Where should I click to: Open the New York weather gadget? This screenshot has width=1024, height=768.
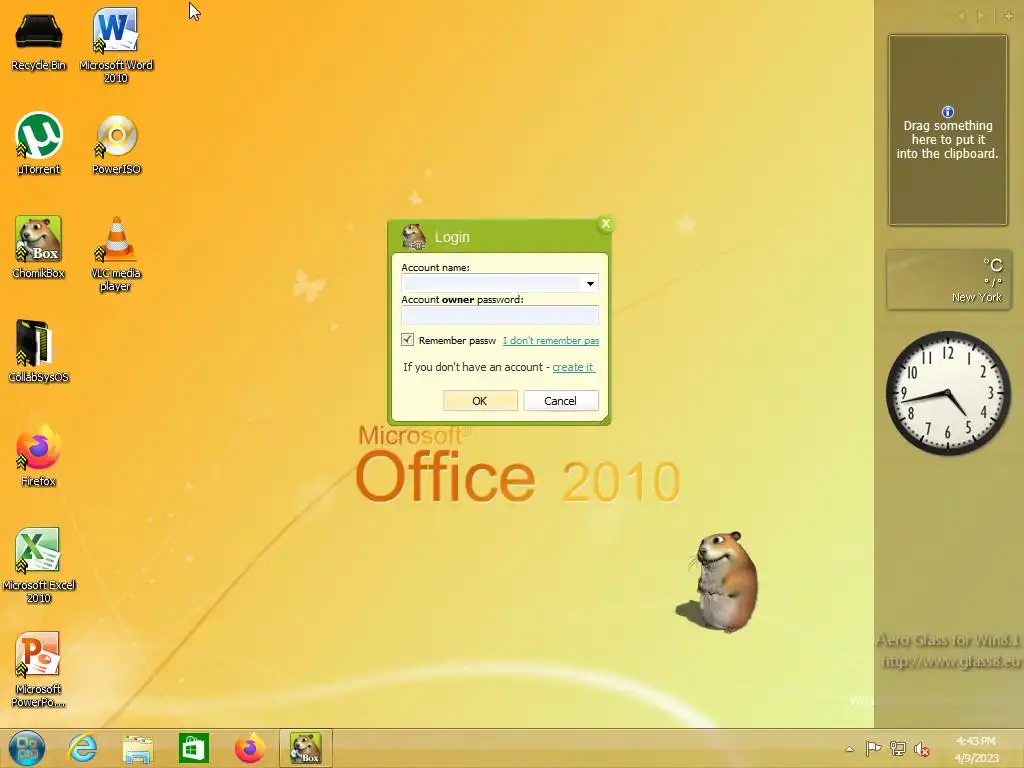click(x=949, y=280)
